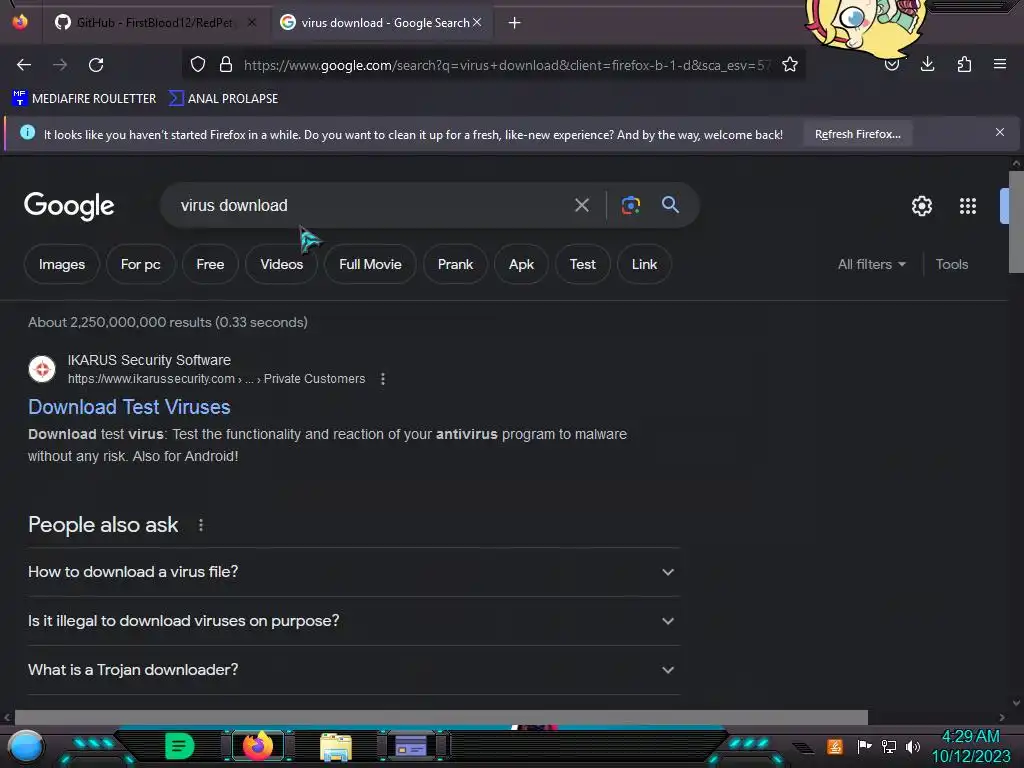The width and height of the screenshot is (1024, 768).
Task: Filter results by Videos
Action: (x=281, y=264)
